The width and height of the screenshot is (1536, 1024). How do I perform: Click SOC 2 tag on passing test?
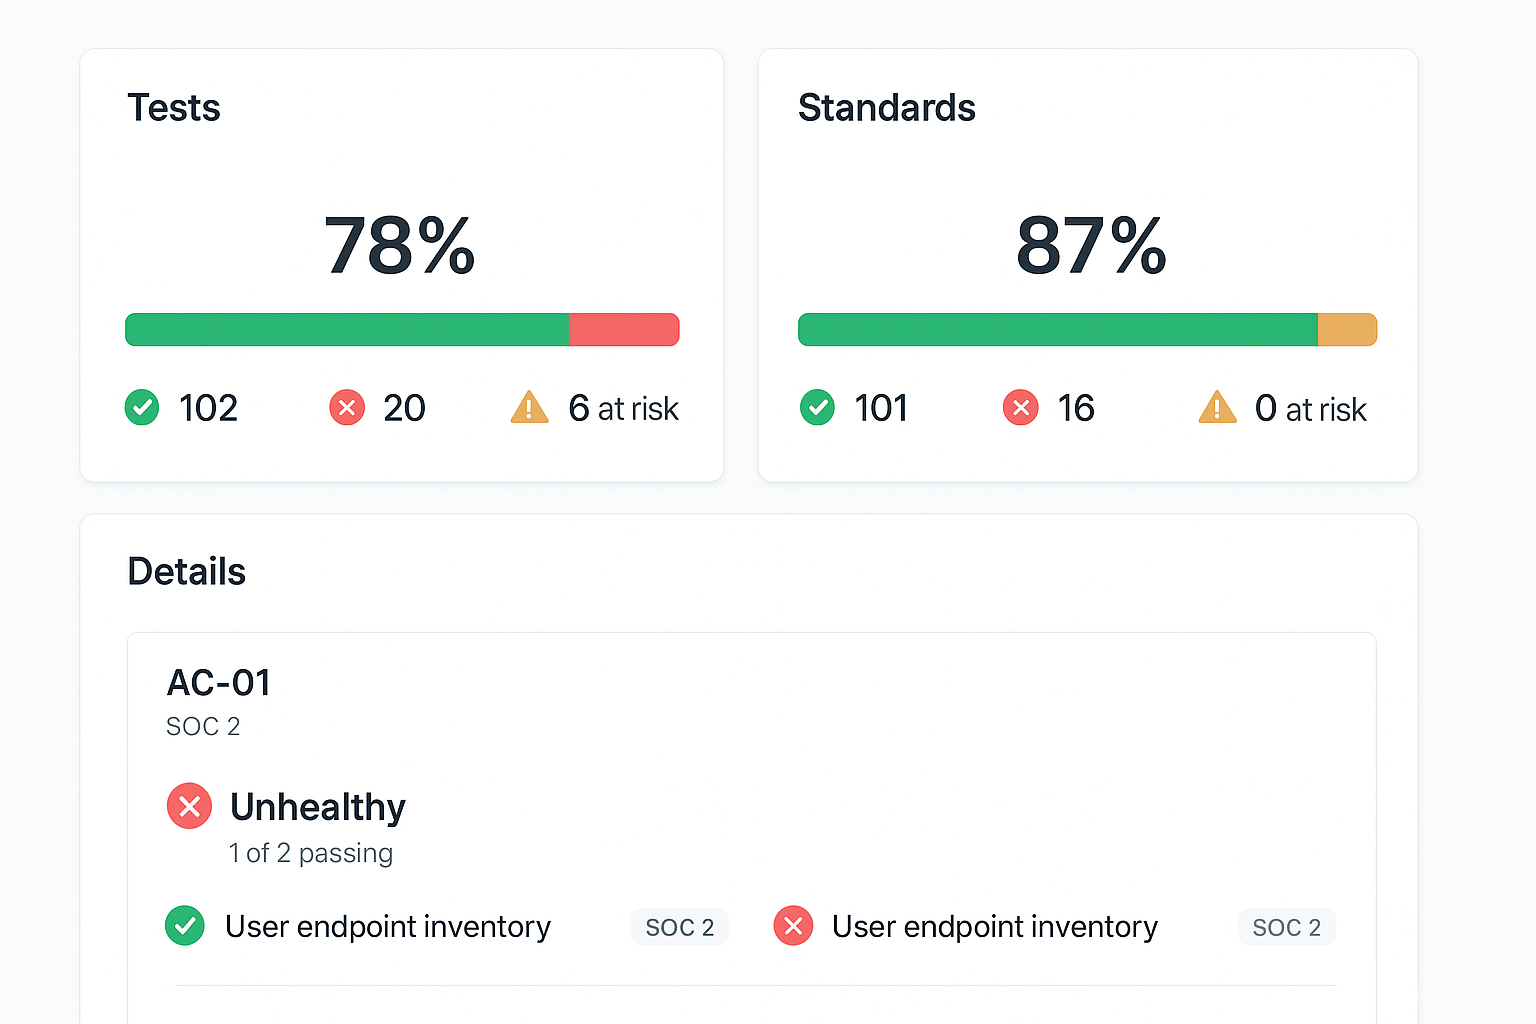pos(680,927)
